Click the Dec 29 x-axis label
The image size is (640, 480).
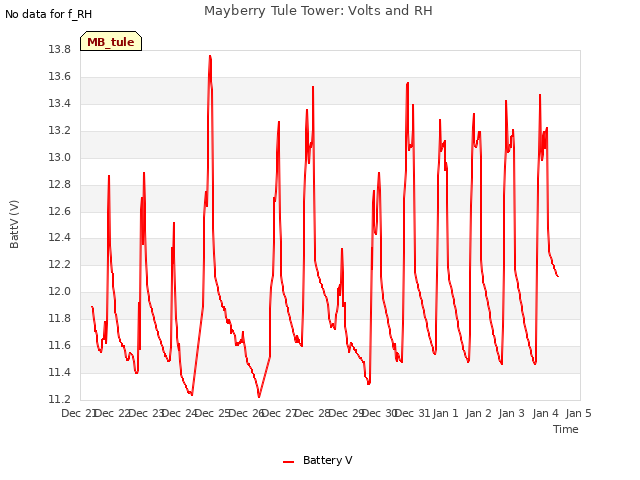tap(347, 413)
